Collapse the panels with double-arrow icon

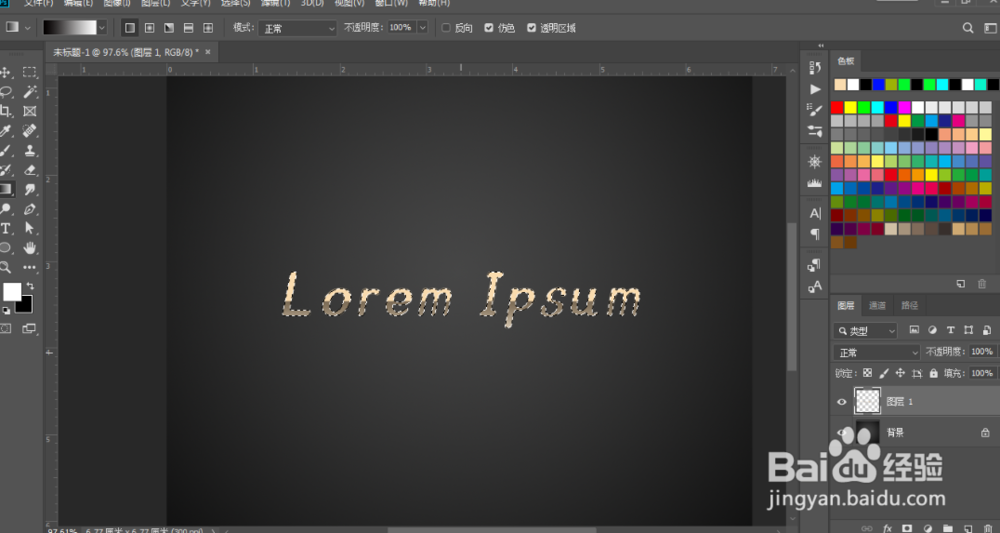(x=821, y=46)
